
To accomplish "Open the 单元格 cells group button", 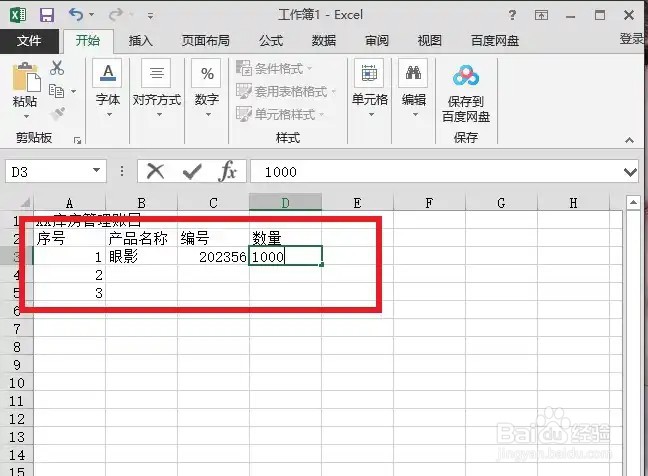I will pyautogui.click(x=369, y=88).
